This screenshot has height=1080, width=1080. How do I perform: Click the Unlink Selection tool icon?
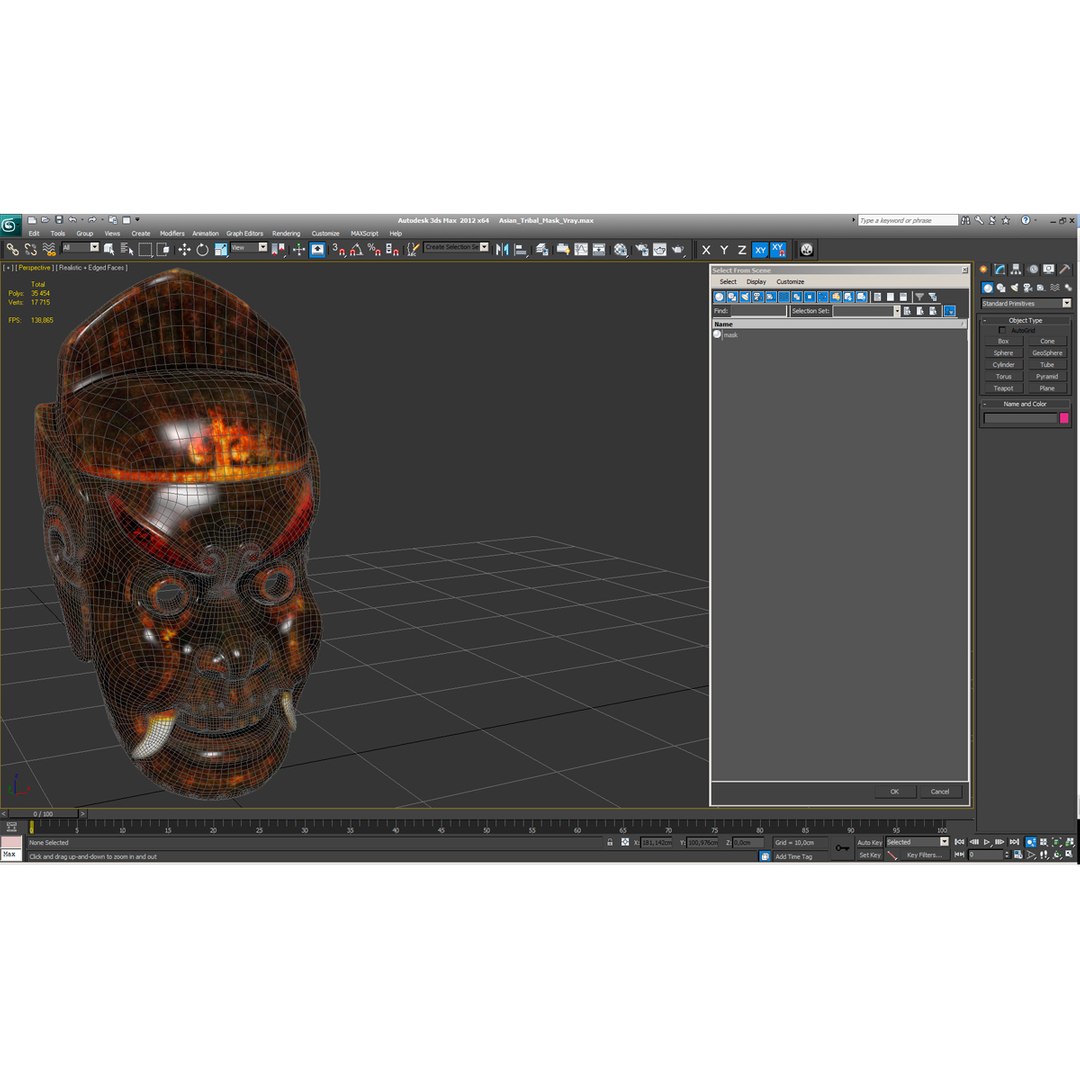click(30, 249)
